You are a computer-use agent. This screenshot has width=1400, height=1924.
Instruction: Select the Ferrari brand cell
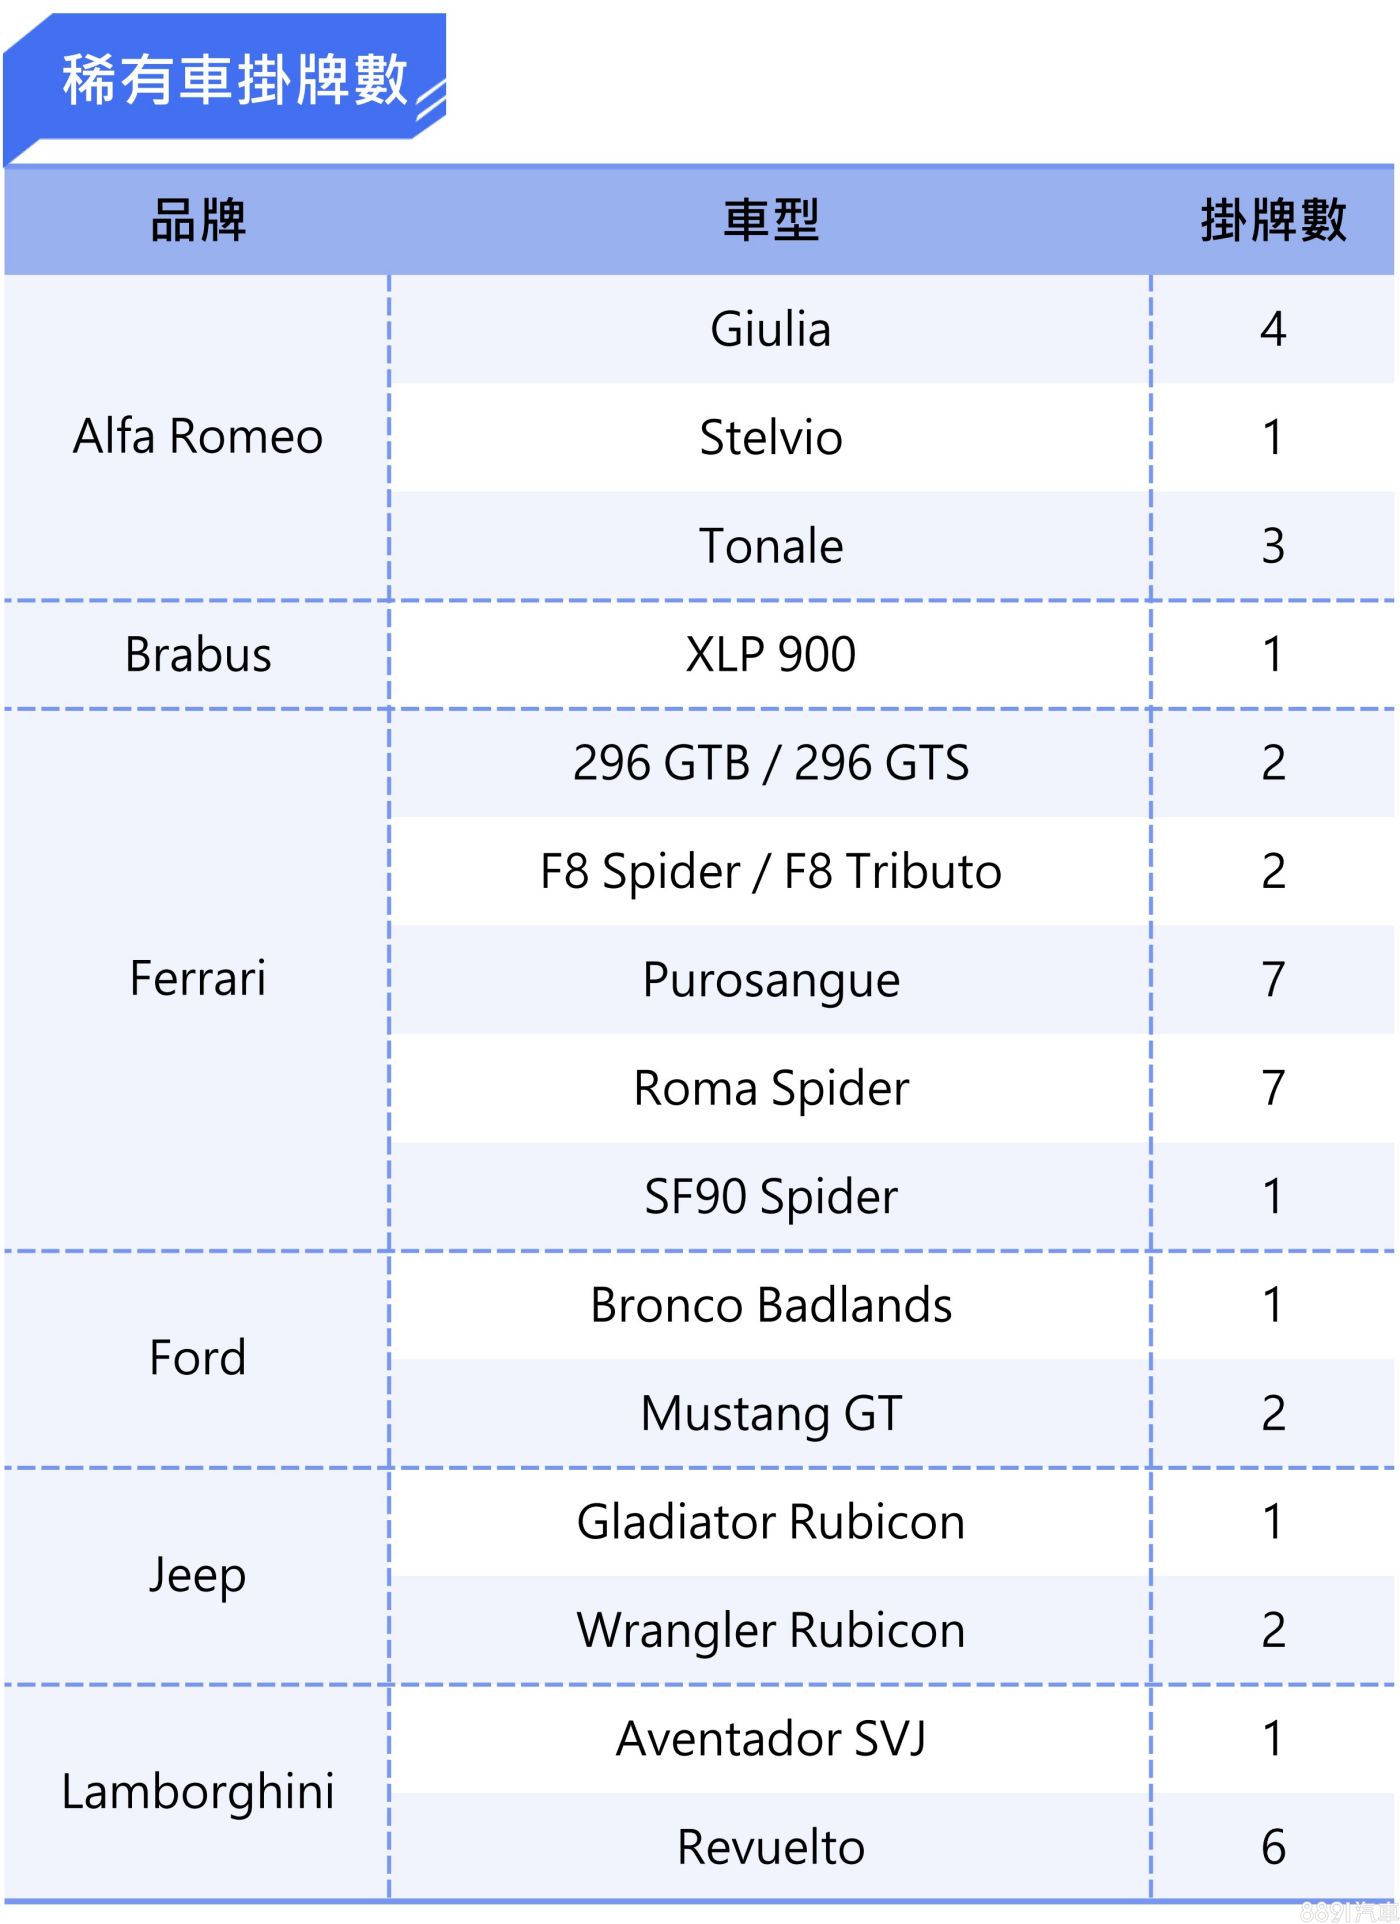click(198, 978)
